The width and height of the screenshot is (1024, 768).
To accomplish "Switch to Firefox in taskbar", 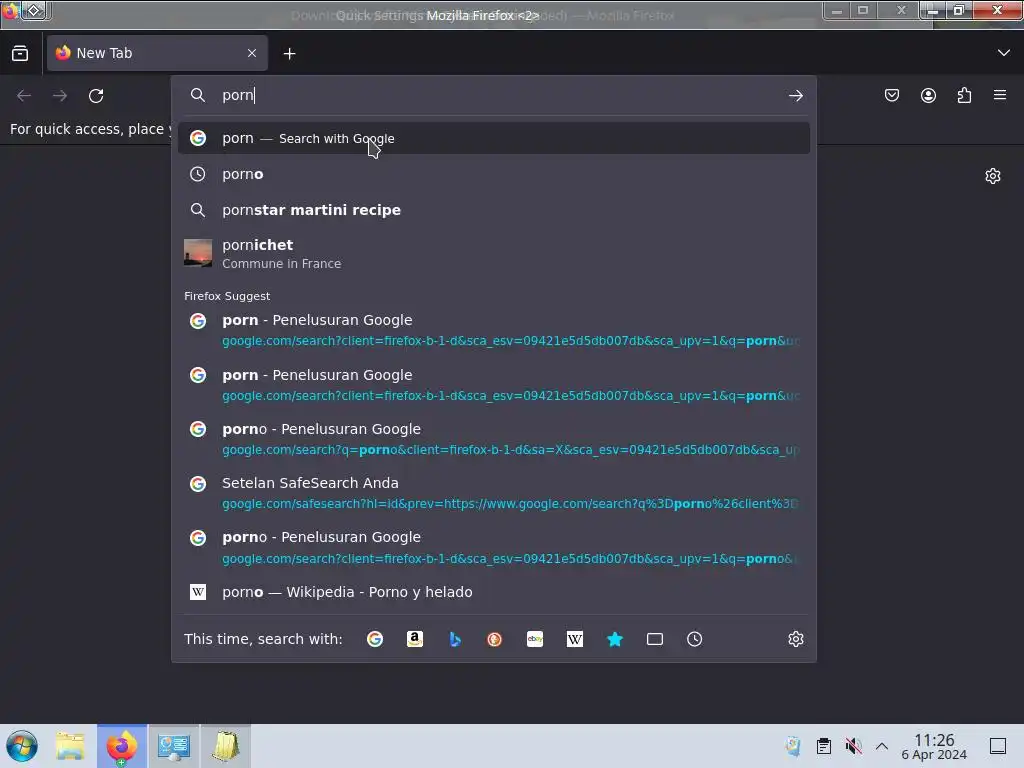I will click(x=122, y=746).
